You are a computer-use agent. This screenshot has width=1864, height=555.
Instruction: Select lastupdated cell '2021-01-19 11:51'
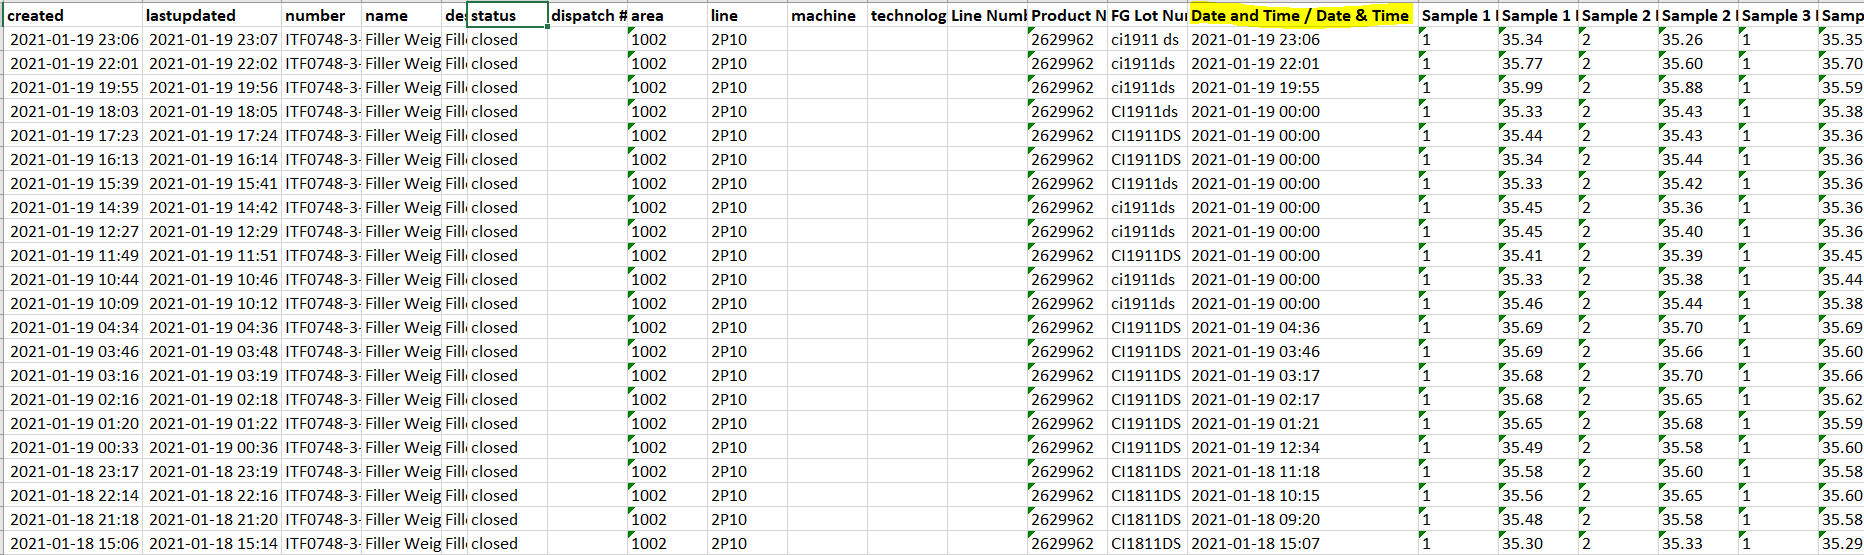pyautogui.click(x=213, y=255)
